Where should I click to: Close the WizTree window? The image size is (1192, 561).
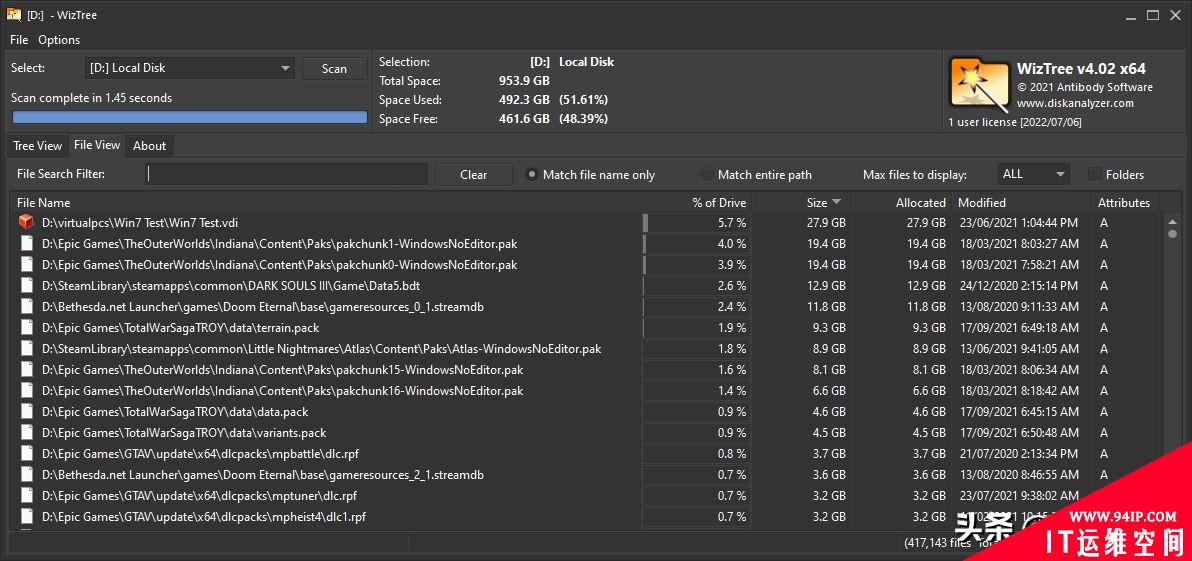click(x=1176, y=14)
